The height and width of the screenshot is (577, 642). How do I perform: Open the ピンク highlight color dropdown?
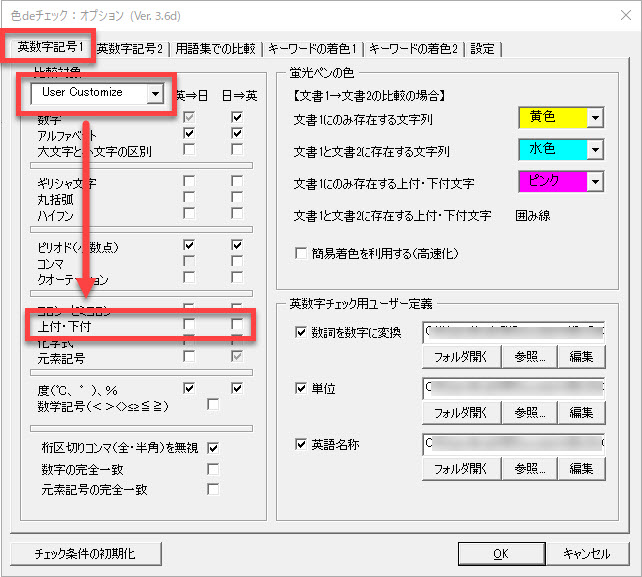[x=596, y=182]
